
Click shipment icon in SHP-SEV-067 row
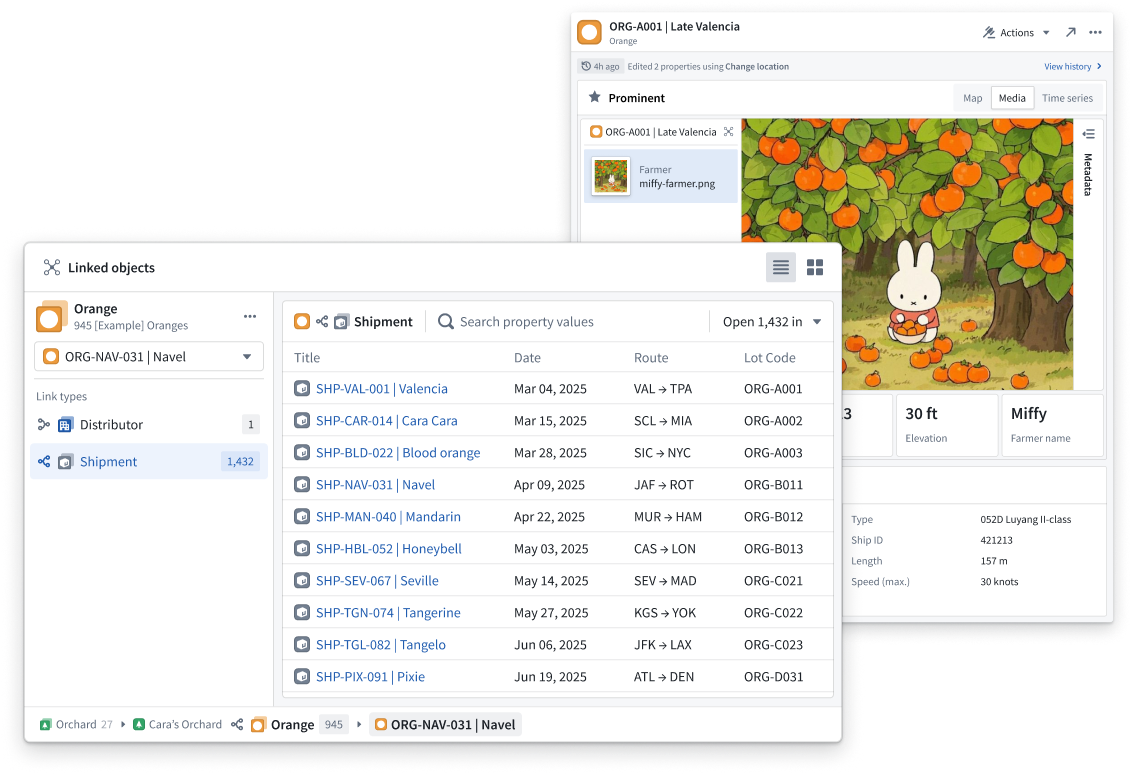[302, 581]
